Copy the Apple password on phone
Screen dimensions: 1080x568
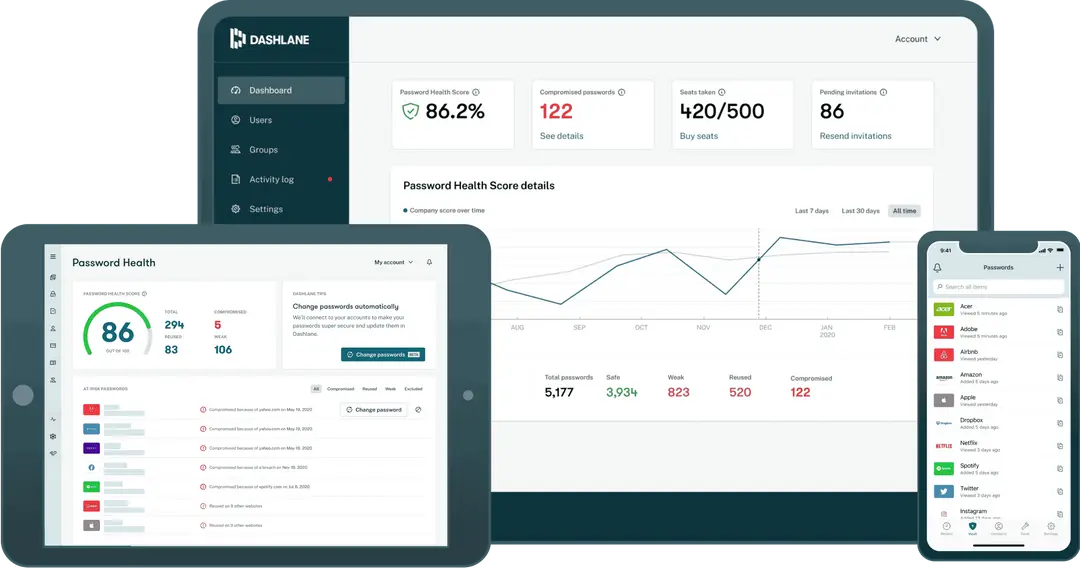click(1060, 401)
